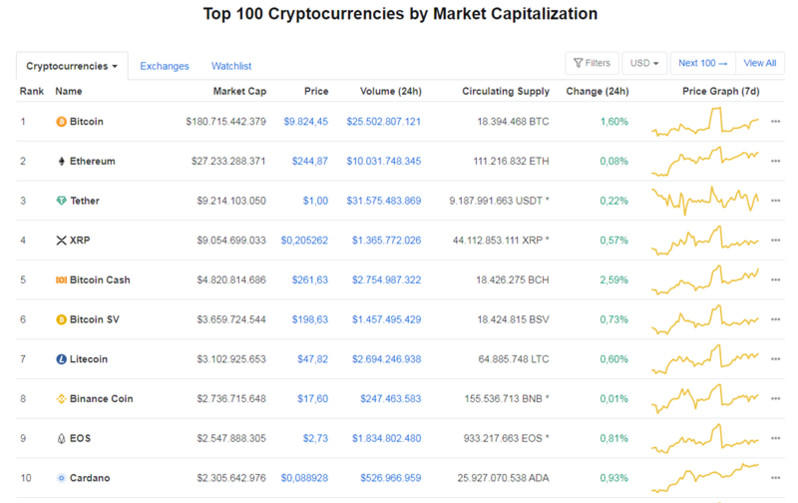The width and height of the screenshot is (798, 503).
Task: Switch to the Watchlist tab
Action: click(231, 66)
